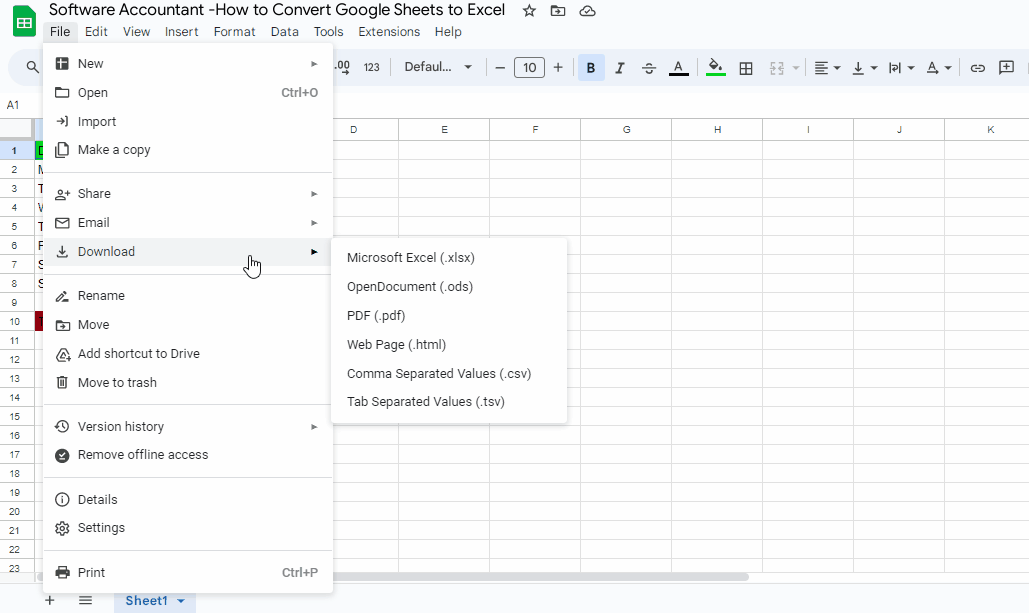This screenshot has height=613, width=1029.
Task: Open the font size dropdown
Action: (x=529, y=67)
